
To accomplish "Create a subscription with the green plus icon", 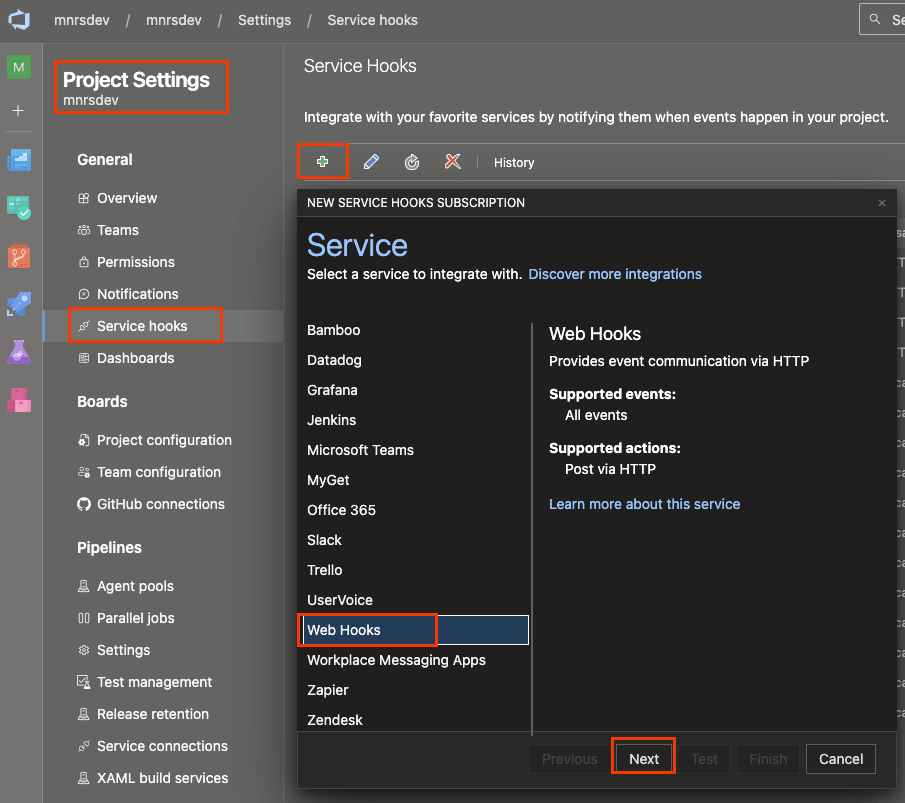I will [x=323, y=162].
